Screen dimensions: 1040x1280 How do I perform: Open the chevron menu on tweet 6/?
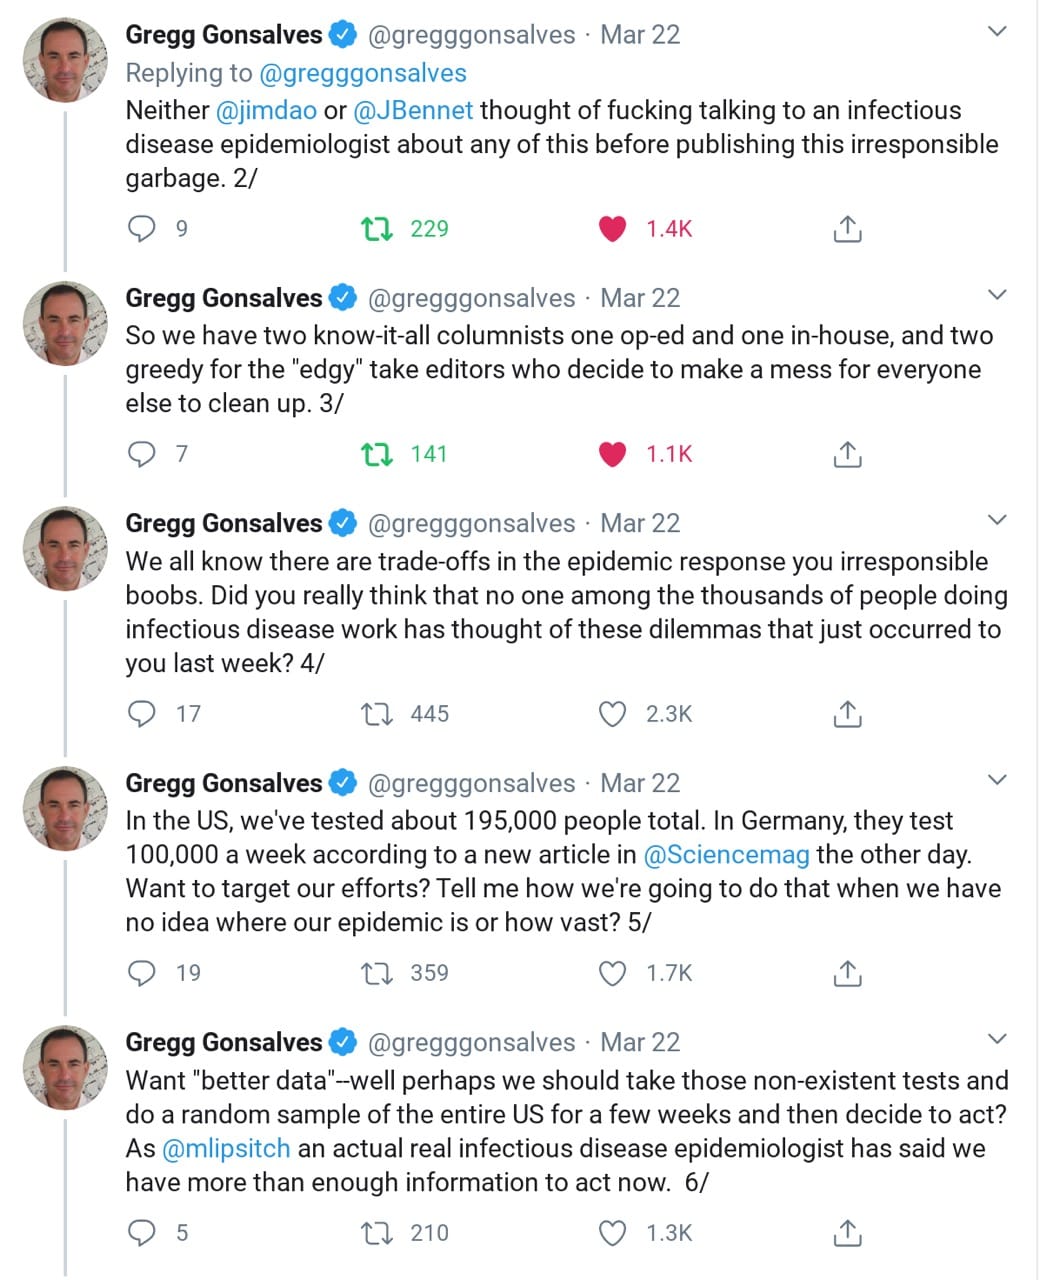(x=996, y=1039)
